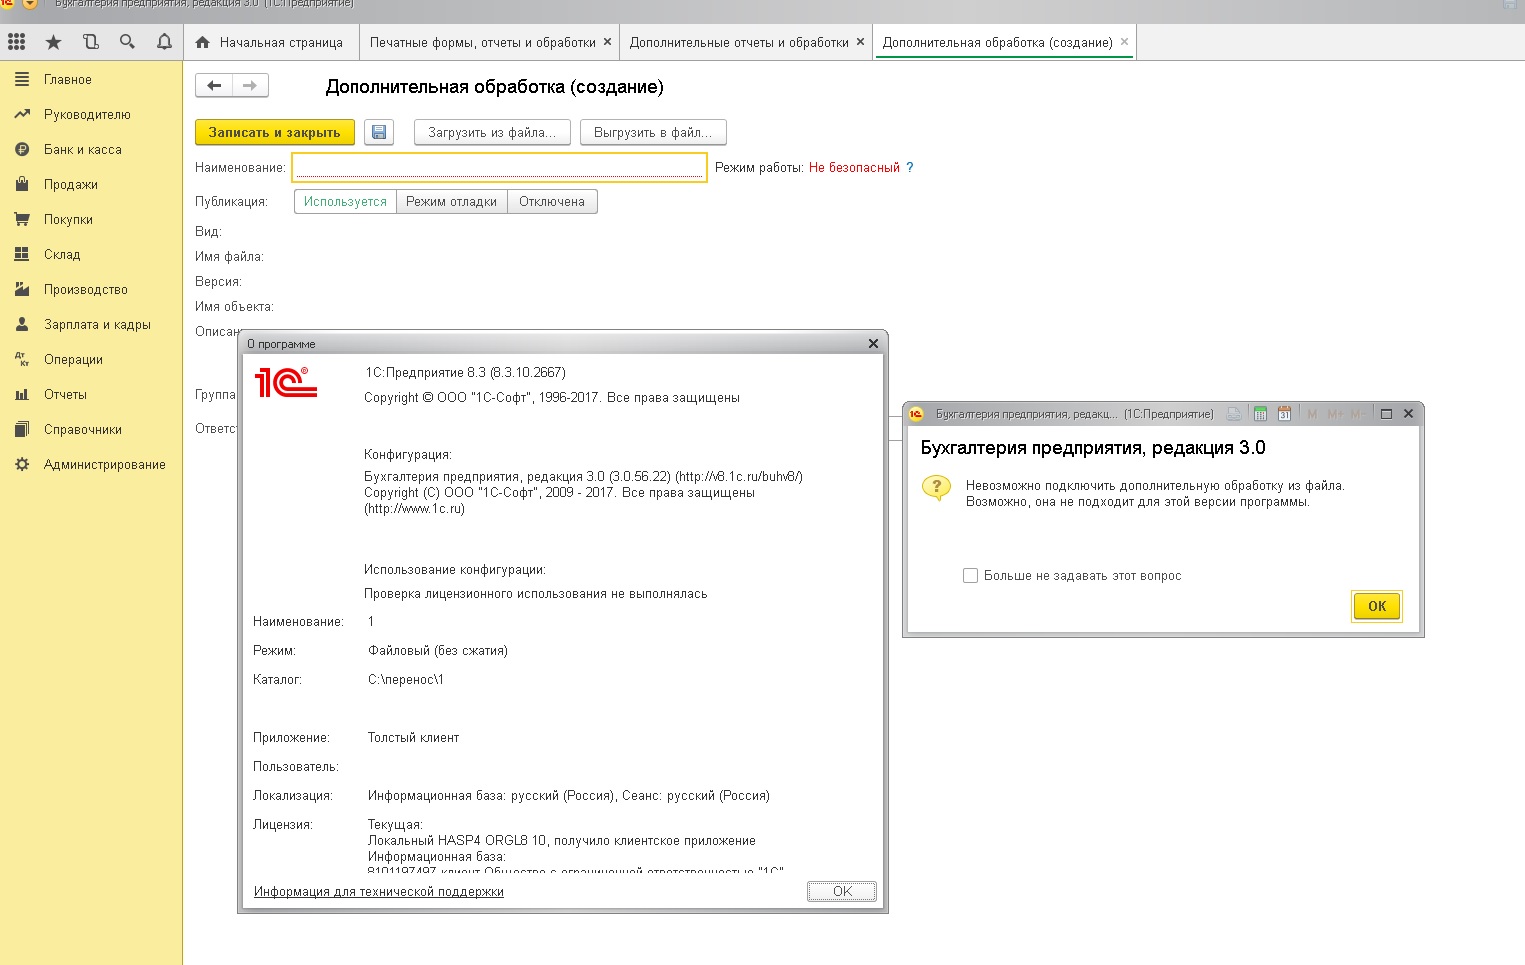Screen dimensions: 1525x965
Task: Click Загрузить из файла... button
Action: [492, 132]
